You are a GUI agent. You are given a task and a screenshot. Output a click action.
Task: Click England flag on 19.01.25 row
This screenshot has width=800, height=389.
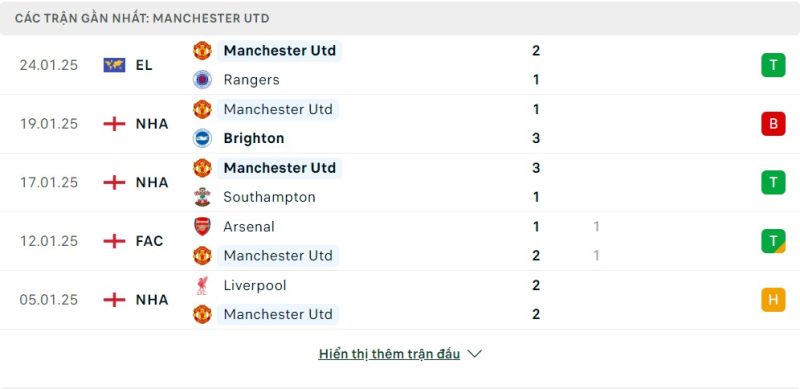pos(114,124)
